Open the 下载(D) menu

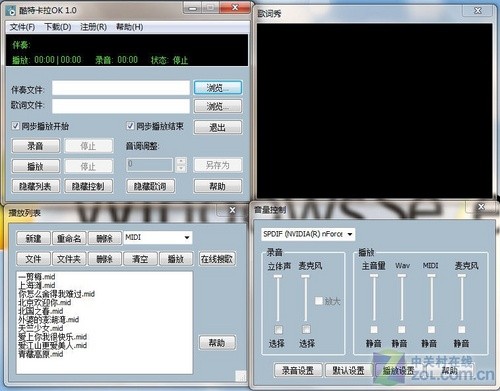tap(58, 27)
